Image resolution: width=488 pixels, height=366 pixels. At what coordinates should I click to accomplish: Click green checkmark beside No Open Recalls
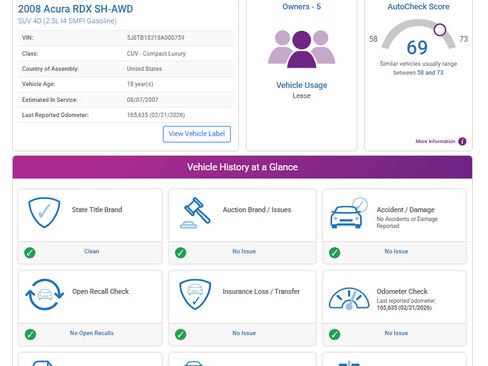(30, 334)
